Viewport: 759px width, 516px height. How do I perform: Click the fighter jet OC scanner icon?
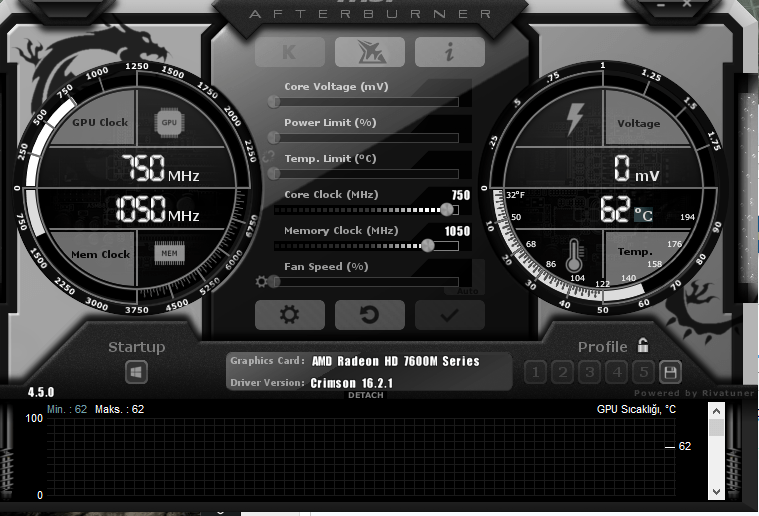pyautogui.click(x=370, y=52)
